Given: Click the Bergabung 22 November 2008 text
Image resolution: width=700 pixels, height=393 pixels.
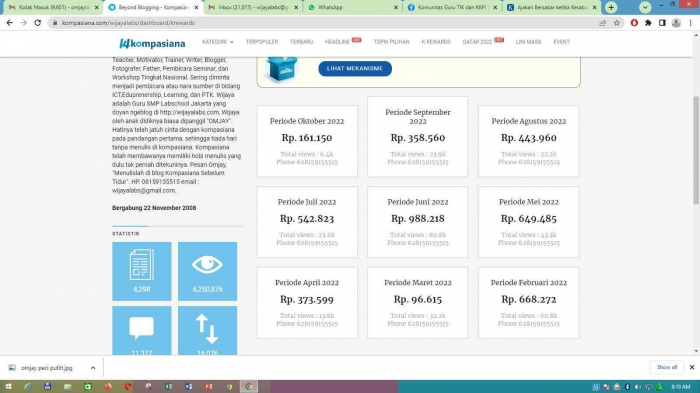Looking at the screenshot, I should 154,208.
